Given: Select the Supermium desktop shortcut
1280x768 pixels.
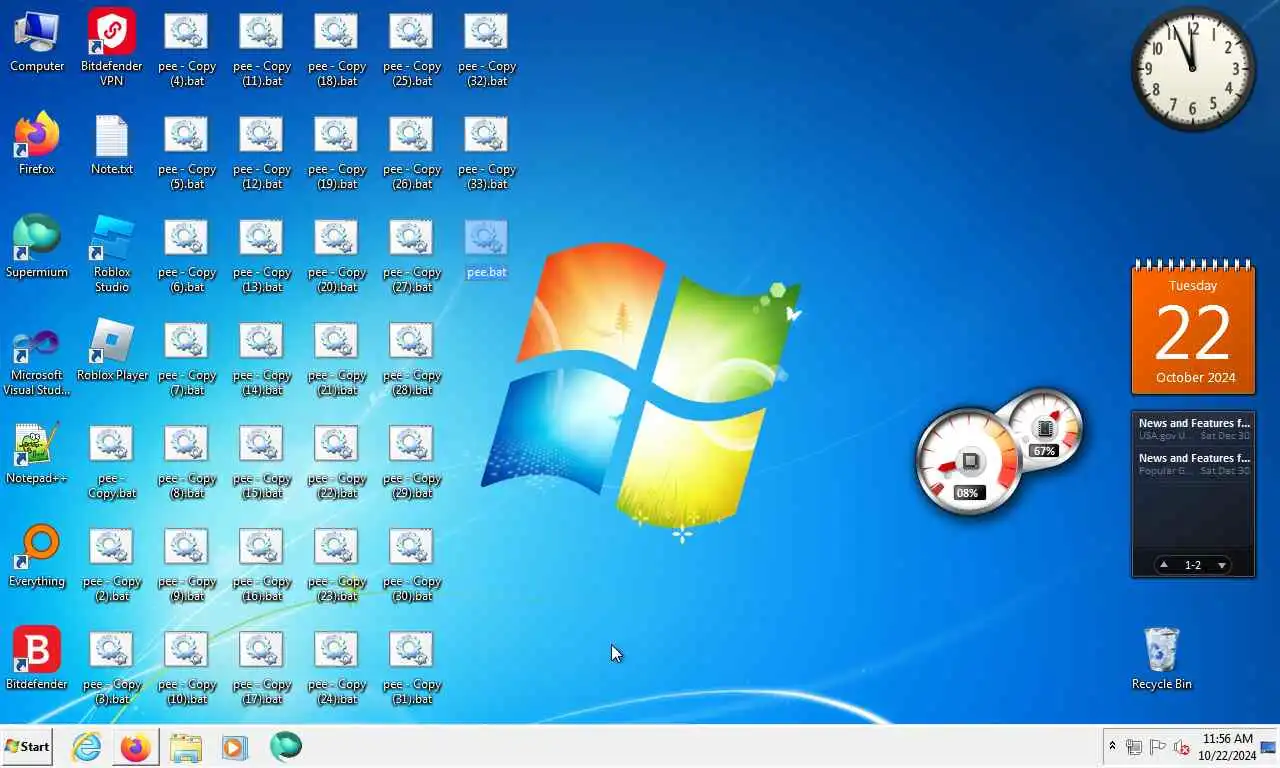Looking at the screenshot, I should point(37,248).
